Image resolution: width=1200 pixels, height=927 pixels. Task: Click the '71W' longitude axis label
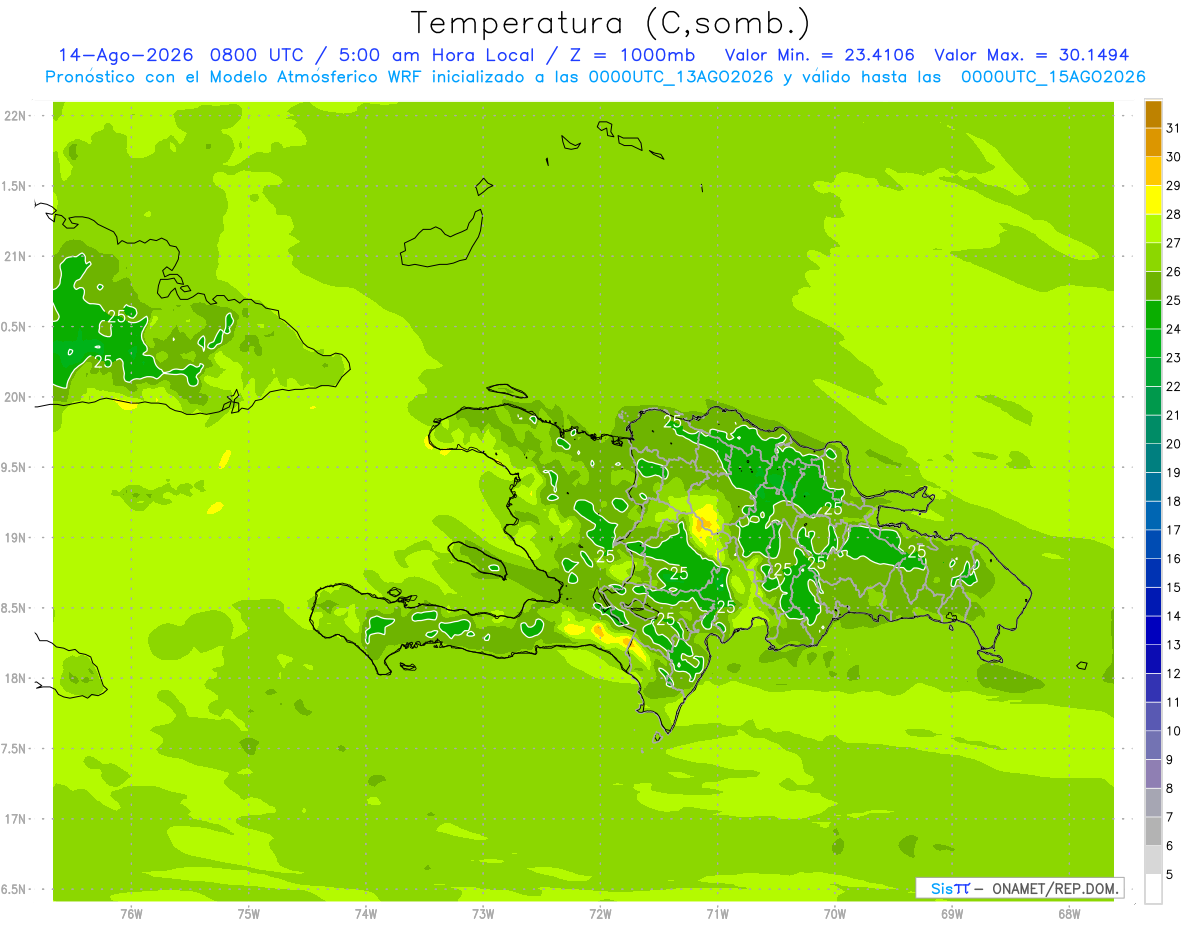pyautogui.click(x=717, y=914)
